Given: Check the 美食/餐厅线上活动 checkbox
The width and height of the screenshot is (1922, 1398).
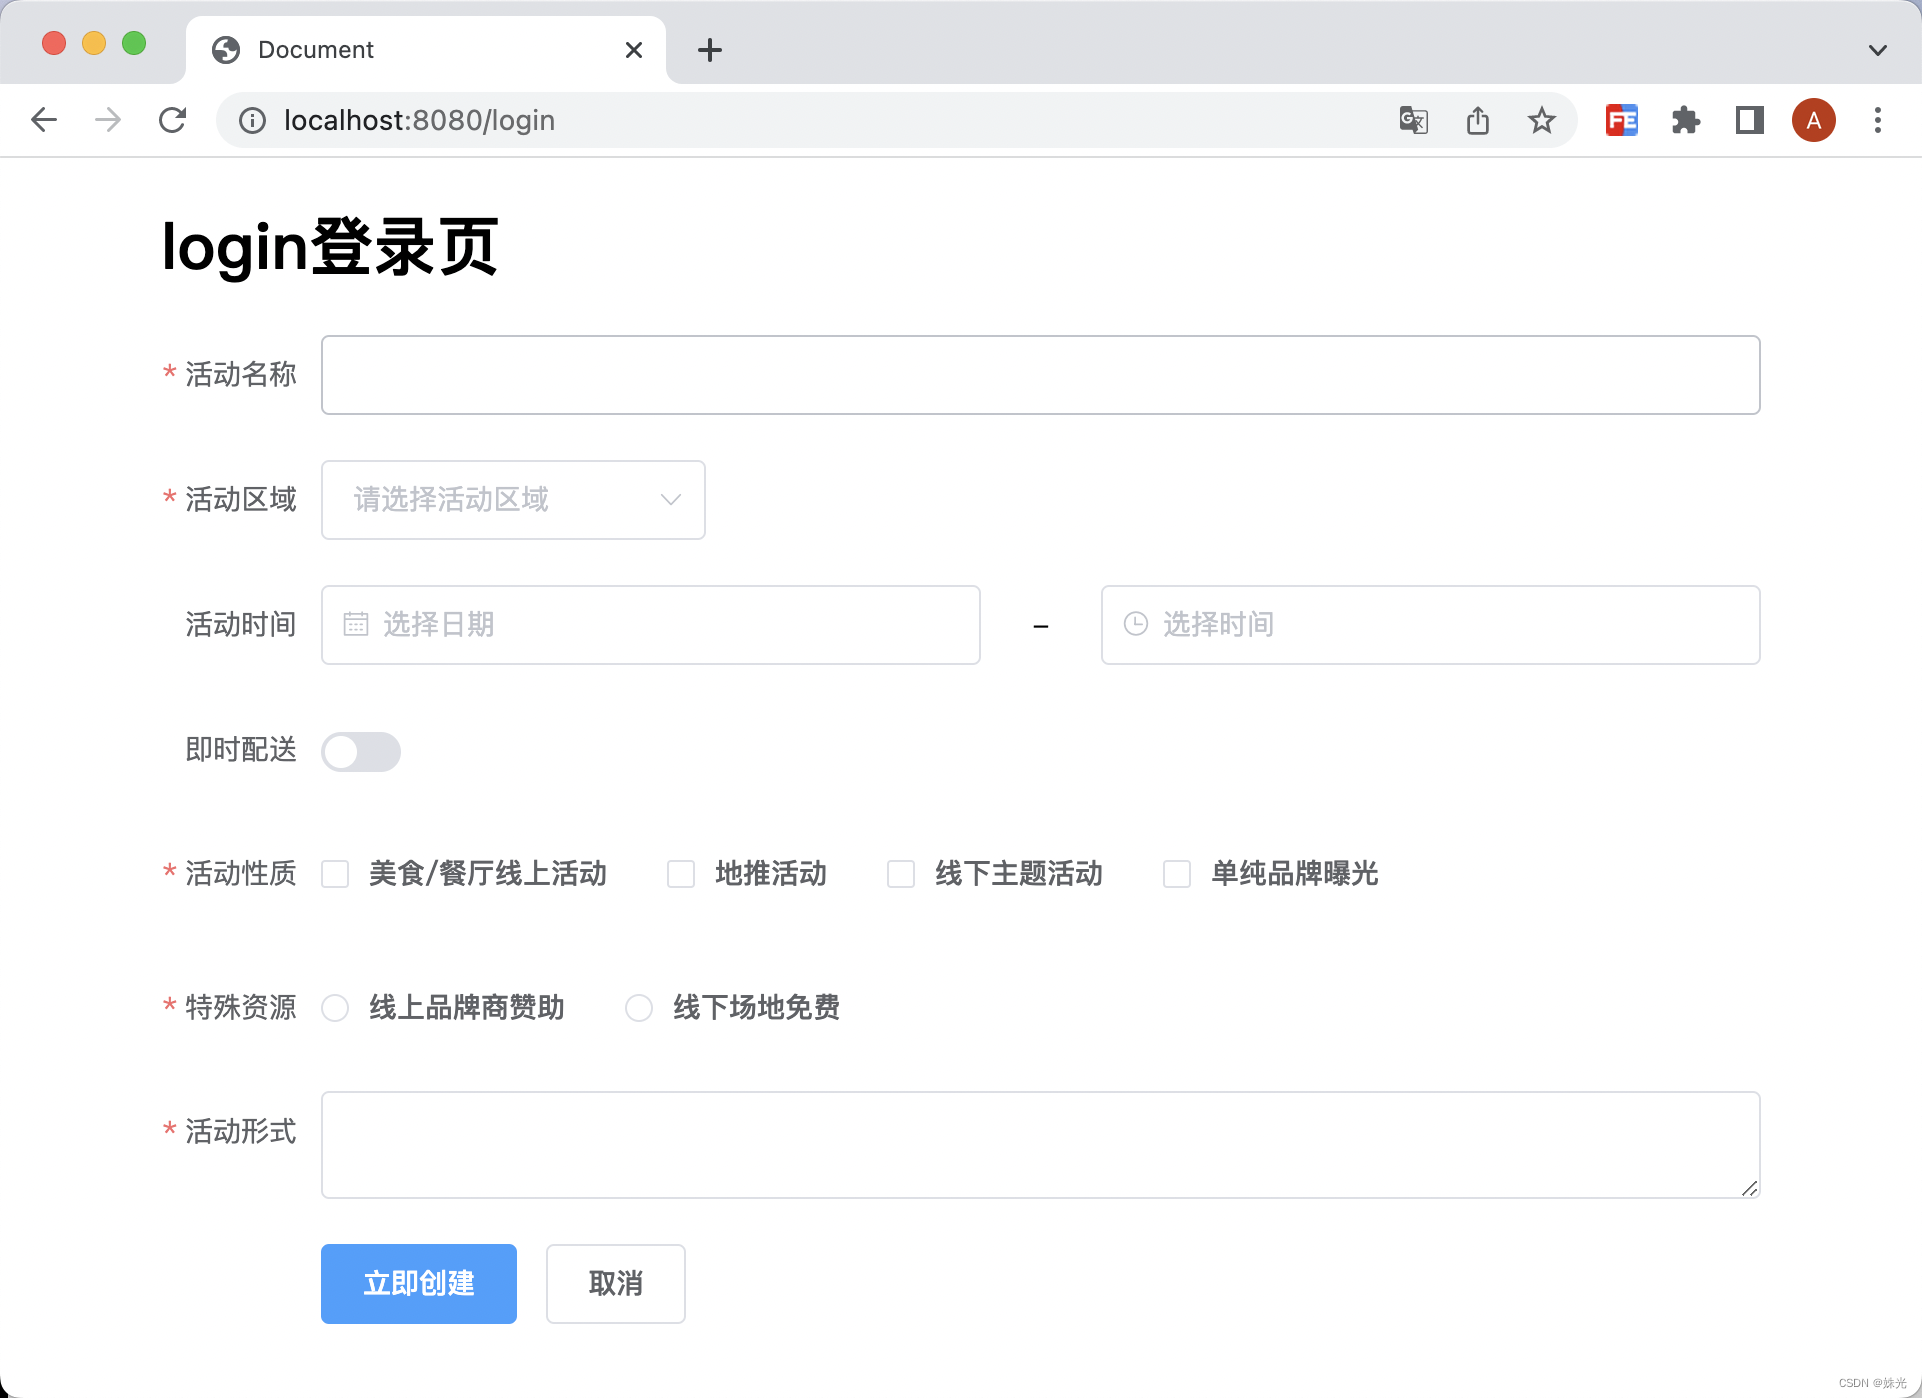Looking at the screenshot, I should pyautogui.click(x=335, y=873).
